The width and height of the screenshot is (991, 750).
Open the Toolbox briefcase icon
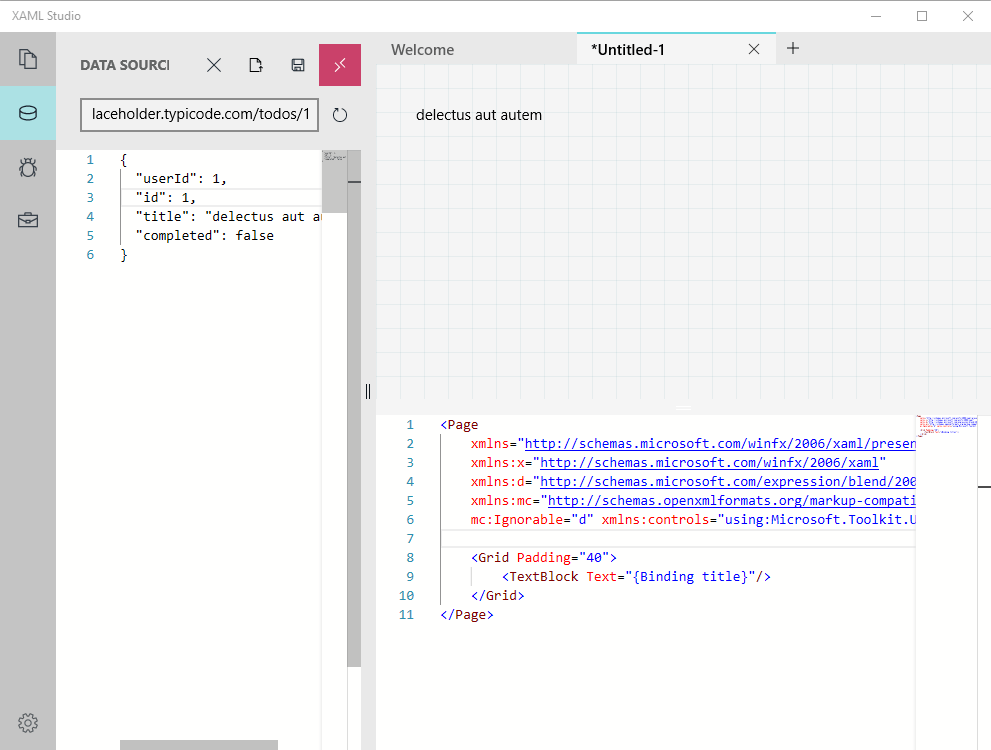pyautogui.click(x=28, y=221)
